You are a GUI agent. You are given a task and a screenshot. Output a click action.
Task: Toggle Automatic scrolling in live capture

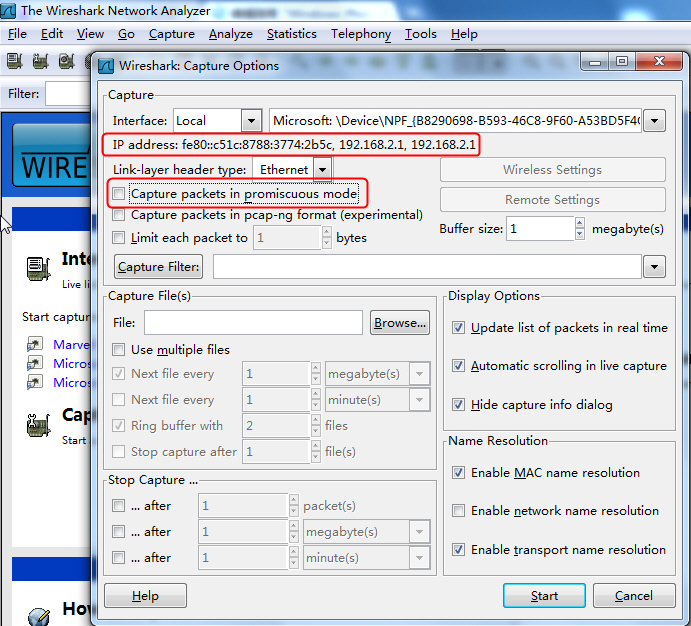tap(458, 366)
